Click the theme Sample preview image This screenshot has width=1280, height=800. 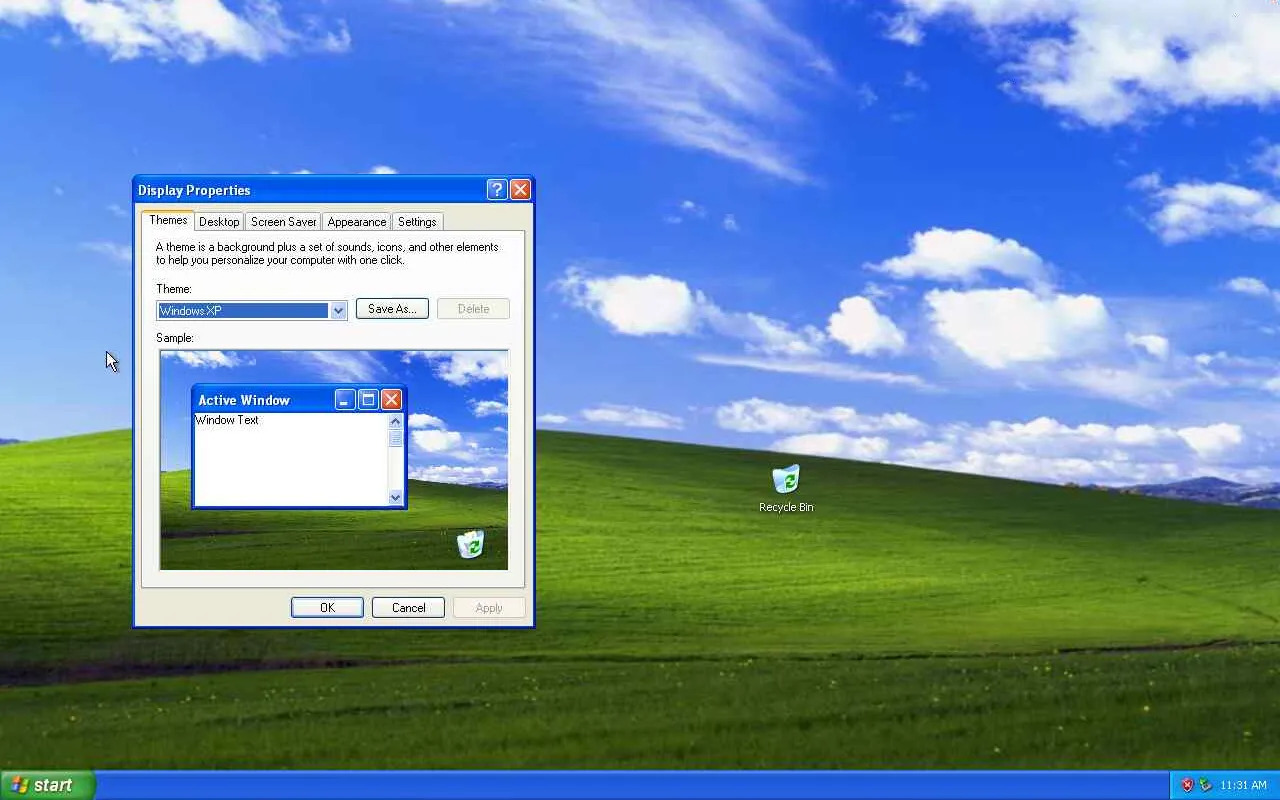(334, 460)
